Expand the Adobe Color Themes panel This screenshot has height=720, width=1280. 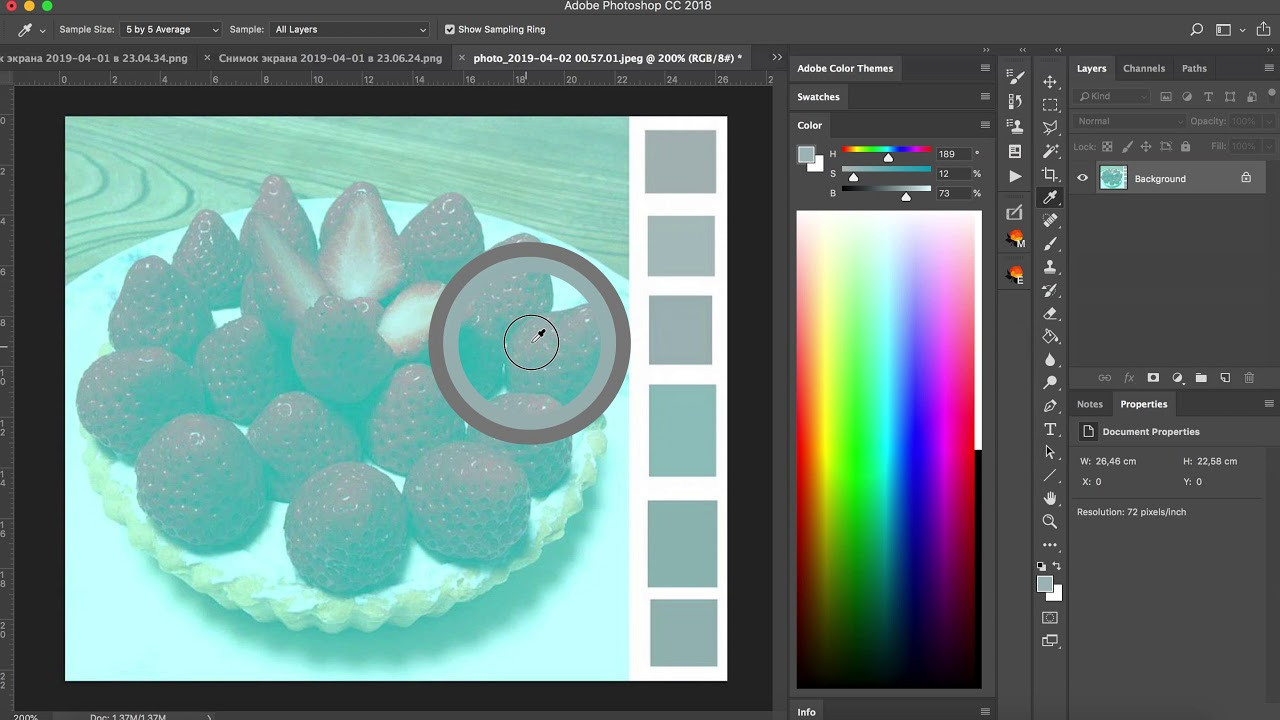pos(845,68)
